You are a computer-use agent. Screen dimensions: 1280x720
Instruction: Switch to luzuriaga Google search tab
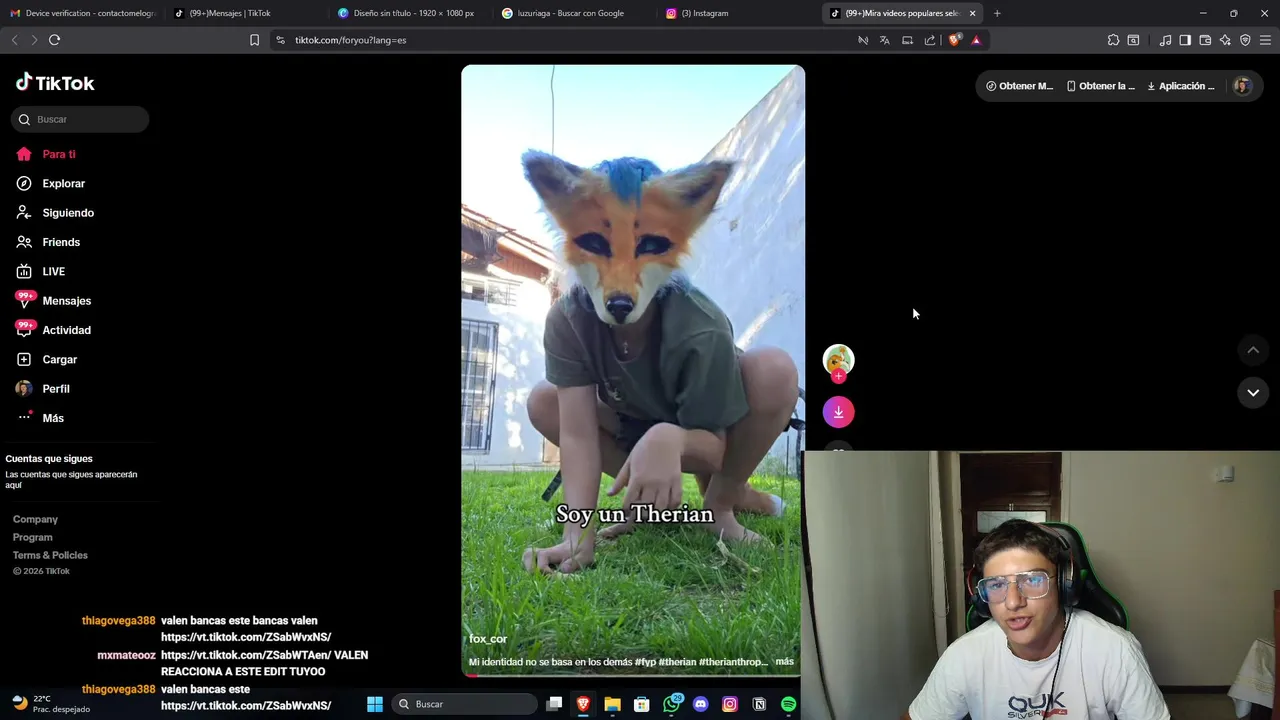click(x=570, y=13)
